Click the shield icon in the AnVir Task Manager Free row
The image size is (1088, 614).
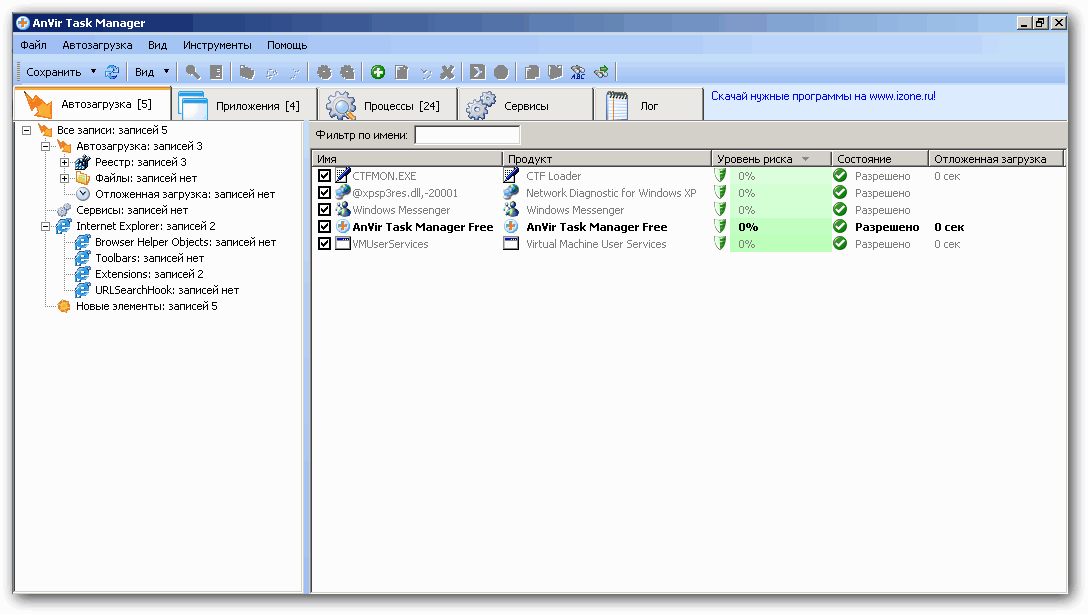(720, 227)
